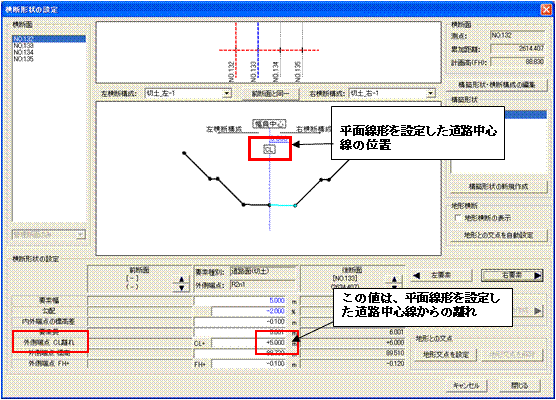
Task: Click the NO.135 station marker in plan view
Action: (x=302, y=50)
